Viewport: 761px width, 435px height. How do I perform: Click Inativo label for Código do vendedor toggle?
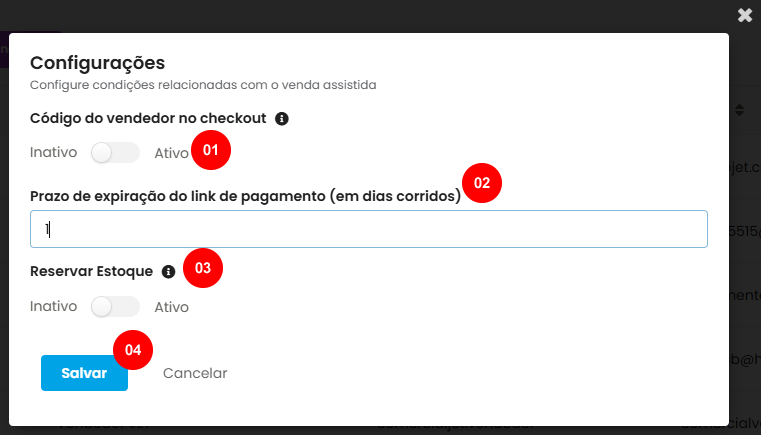coord(53,153)
